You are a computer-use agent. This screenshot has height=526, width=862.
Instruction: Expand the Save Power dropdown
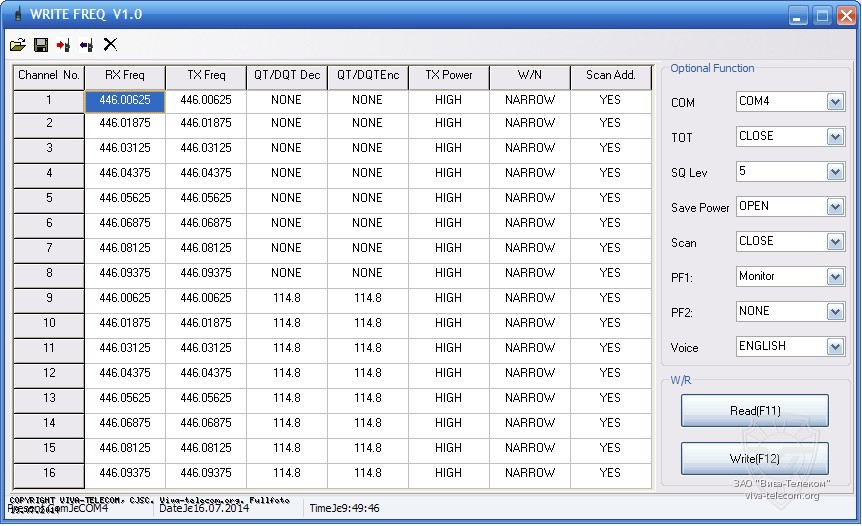[x=835, y=207]
